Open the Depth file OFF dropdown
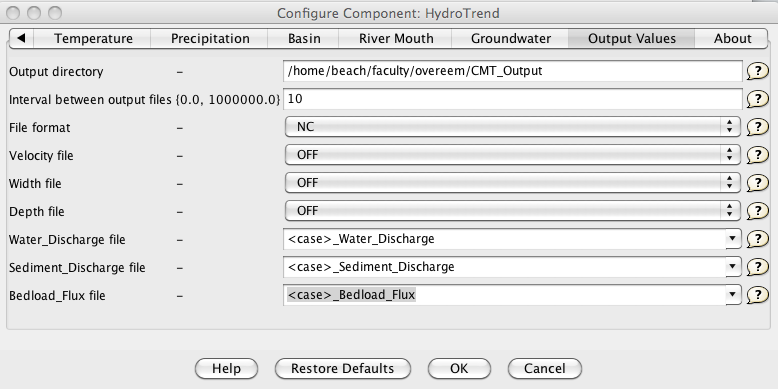Viewport: 778px width, 389px height. pyautogui.click(x=513, y=211)
